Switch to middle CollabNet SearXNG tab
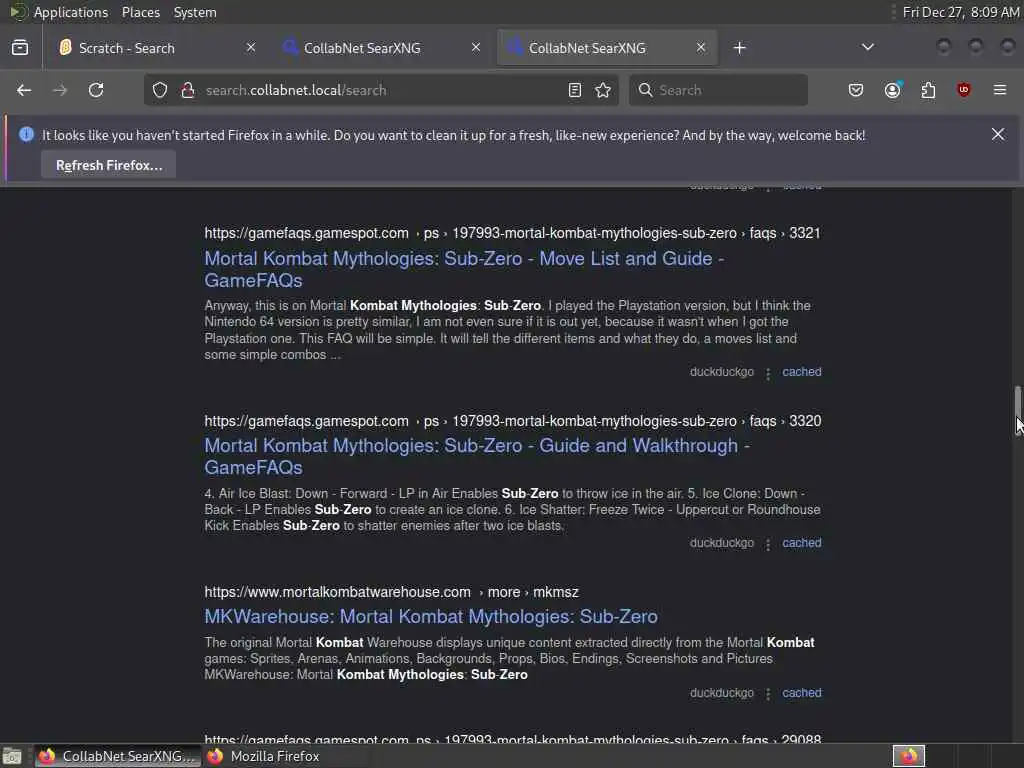1024x768 pixels. 382,48
